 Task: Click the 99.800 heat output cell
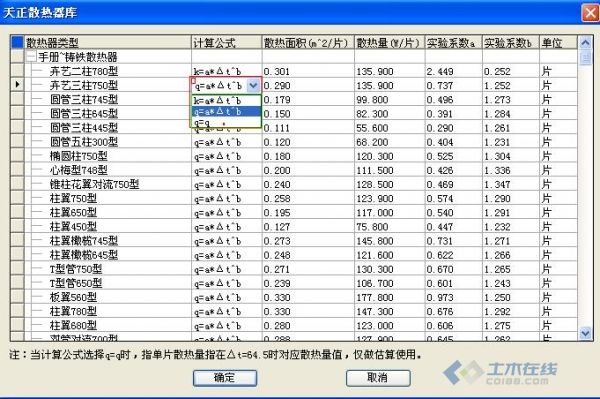click(x=390, y=100)
